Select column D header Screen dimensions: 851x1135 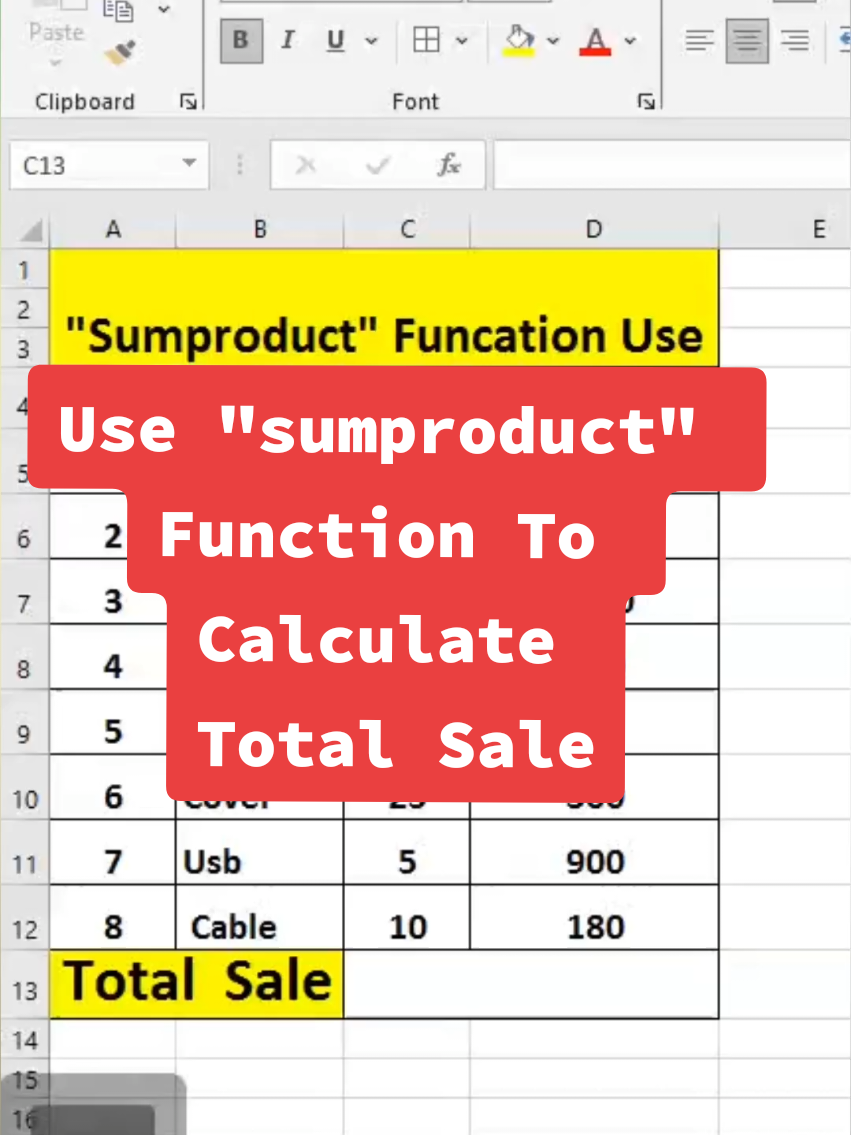(594, 230)
